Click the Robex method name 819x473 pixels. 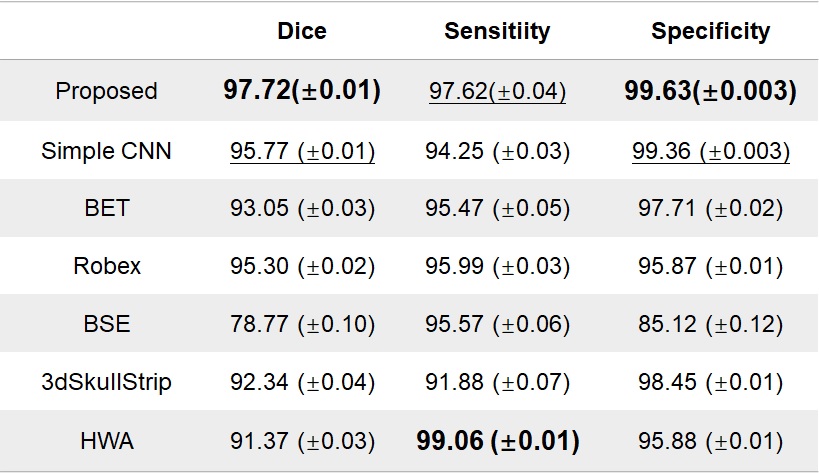coord(106,266)
